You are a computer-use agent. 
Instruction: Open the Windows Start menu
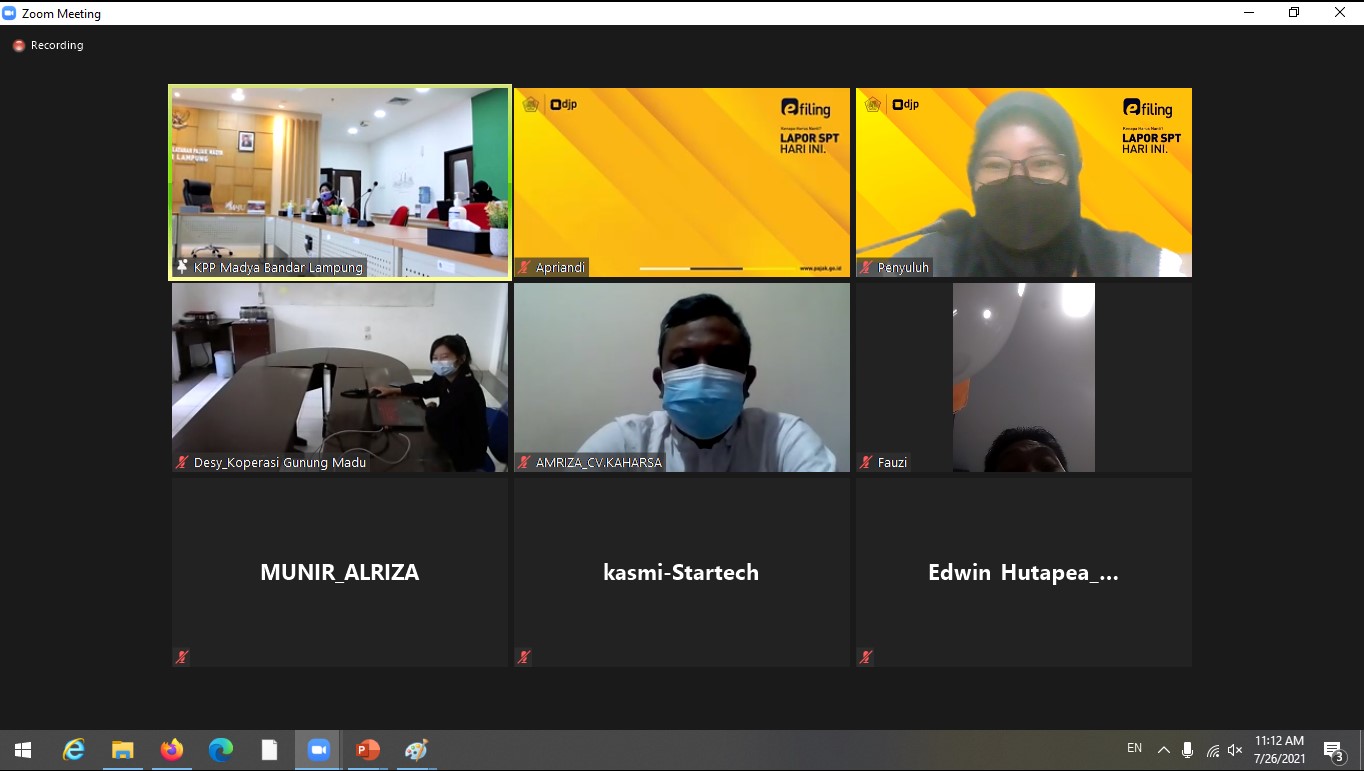tap(23, 750)
